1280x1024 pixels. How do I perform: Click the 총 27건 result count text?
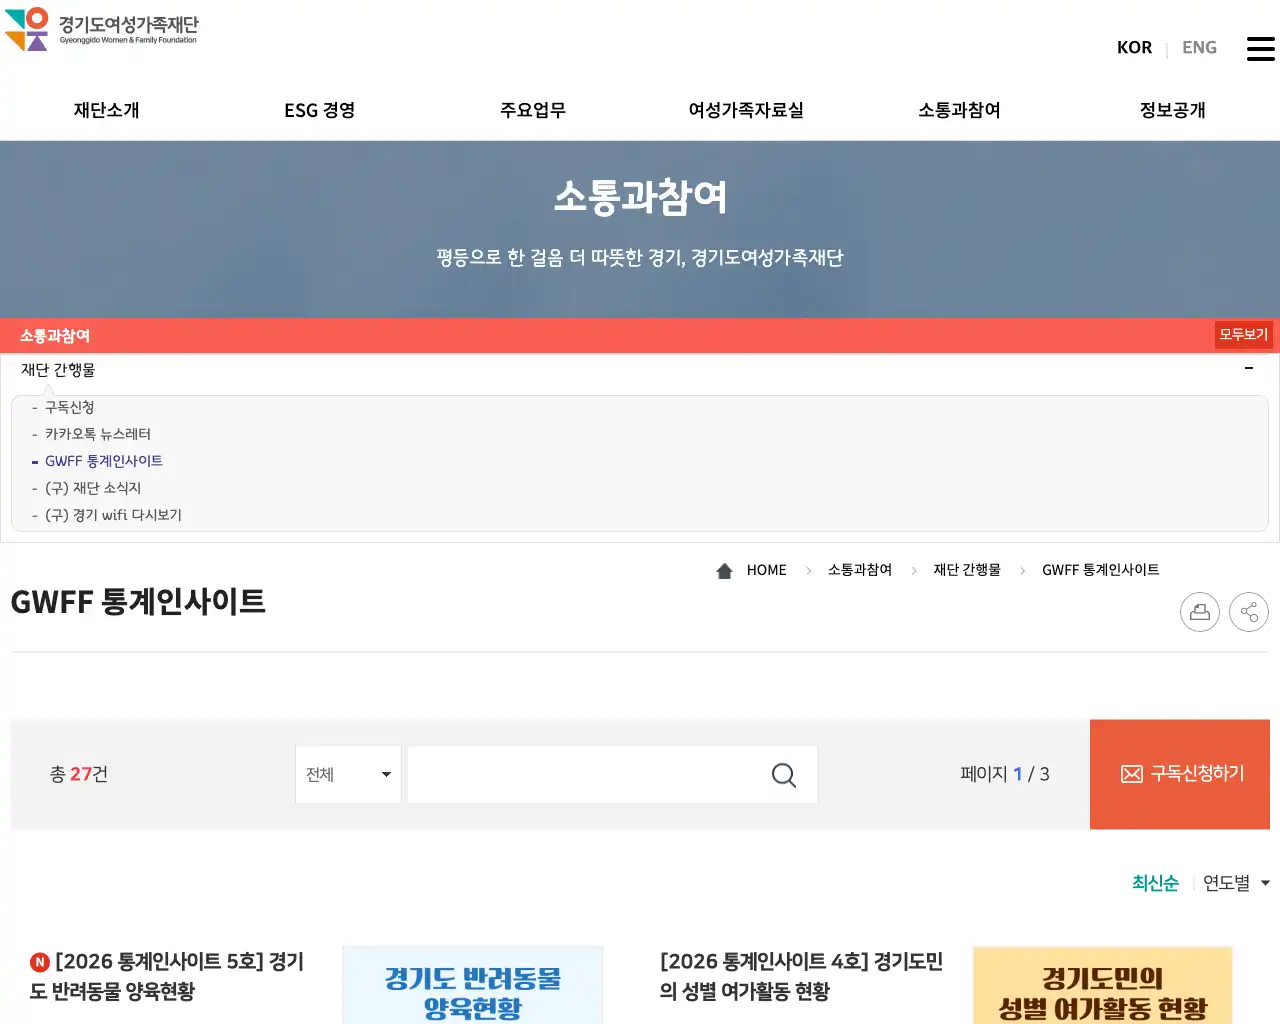pyautogui.click(x=79, y=774)
